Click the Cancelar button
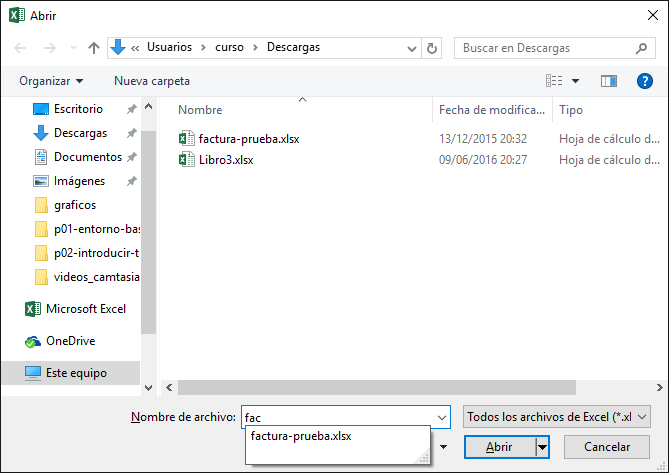This screenshot has height=473, width=669. pyautogui.click(x=606, y=447)
